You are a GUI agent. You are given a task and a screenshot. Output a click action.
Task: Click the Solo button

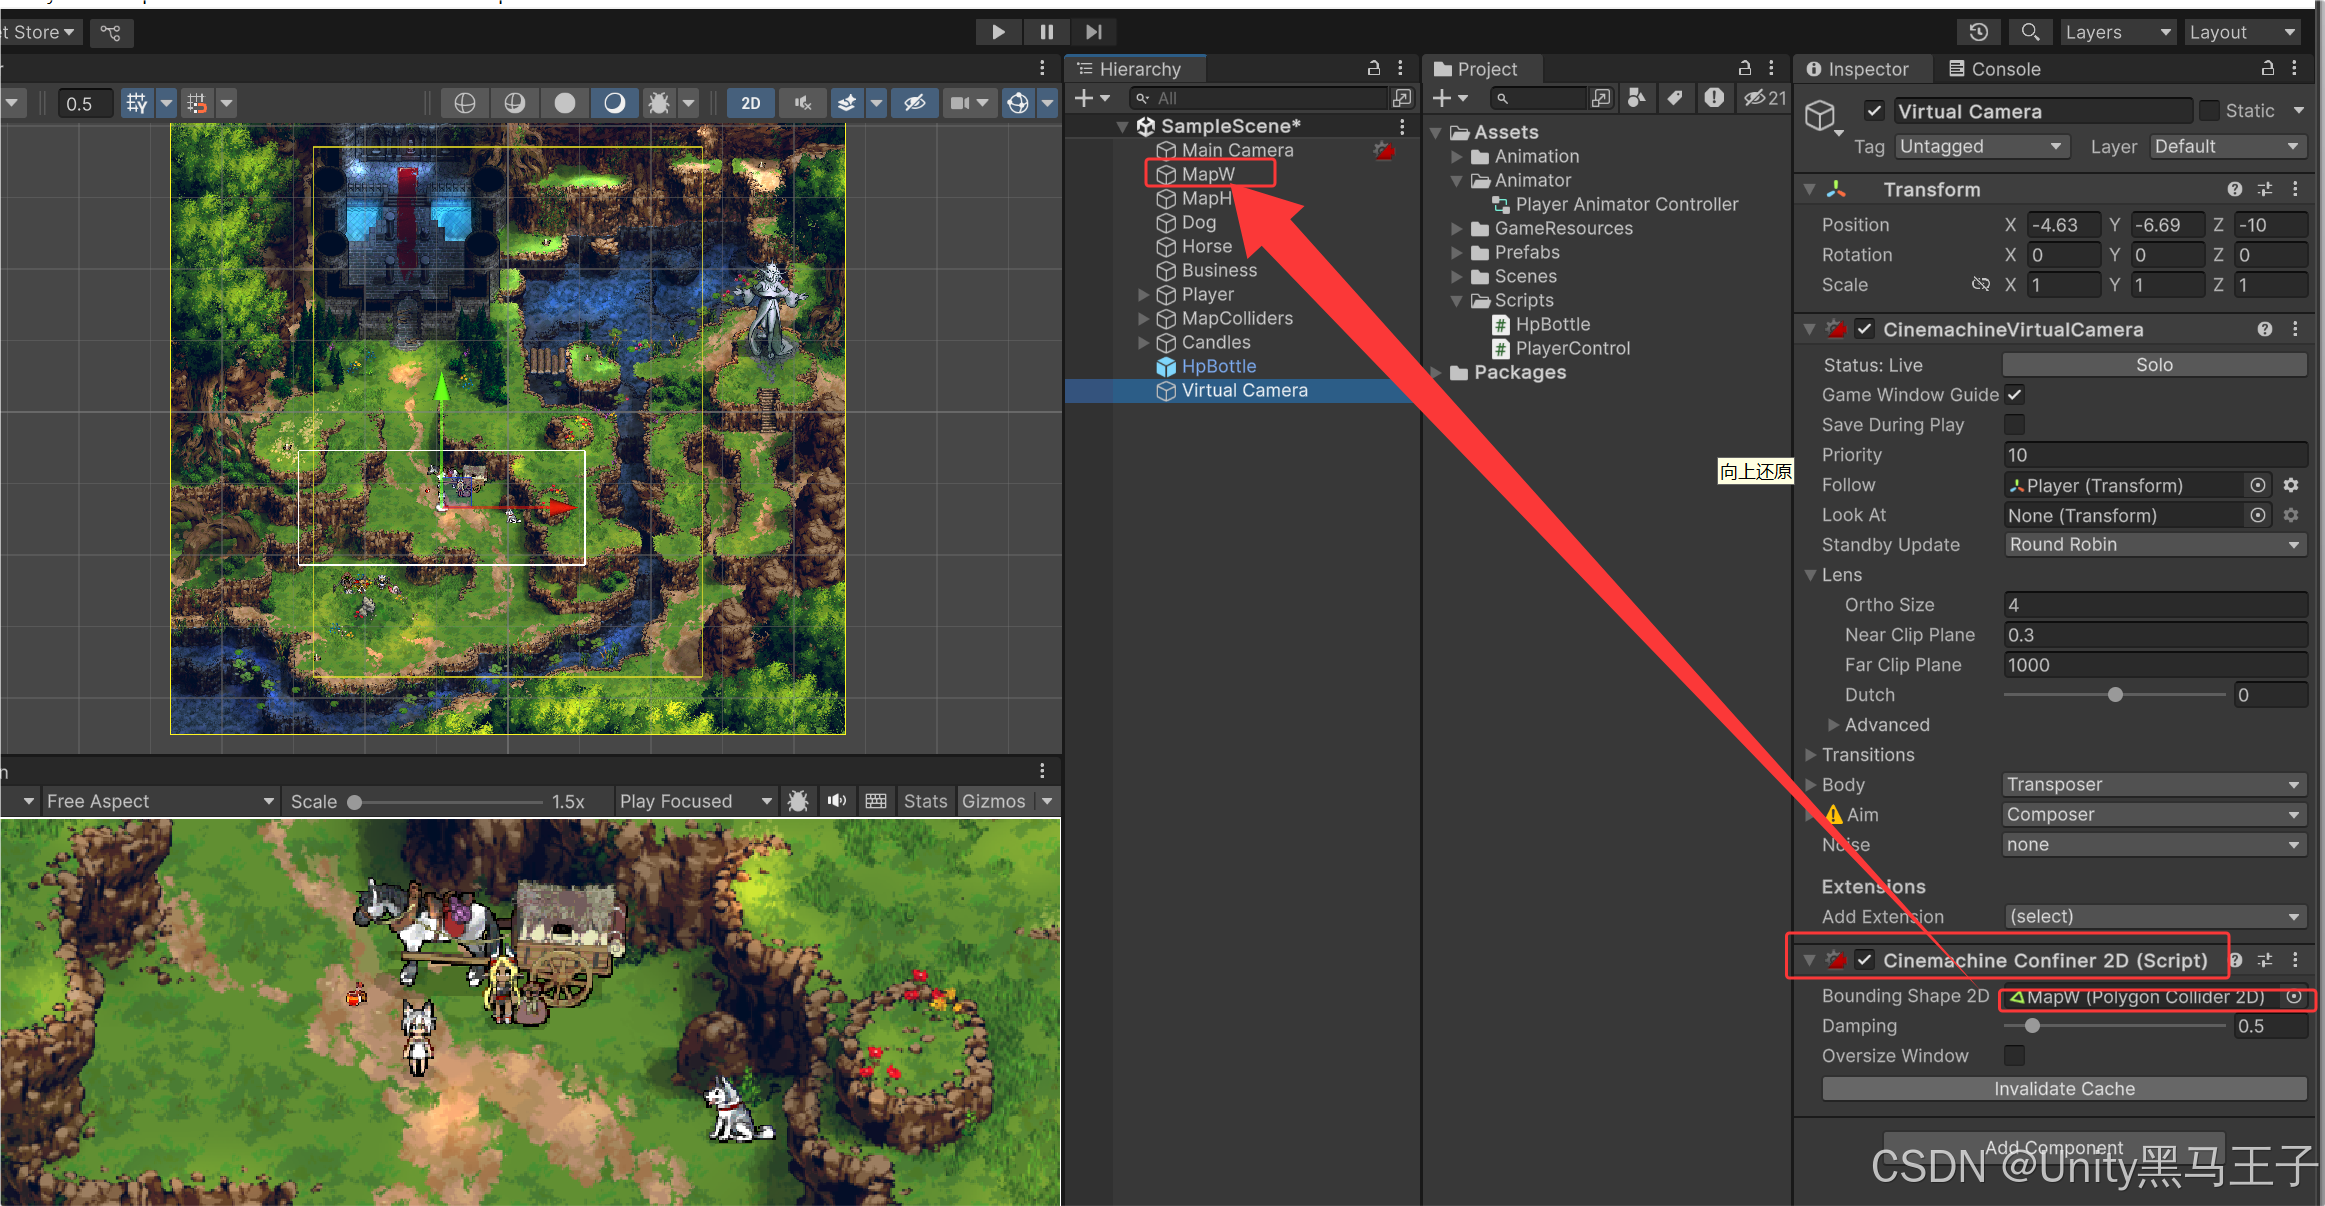[2154, 365]
